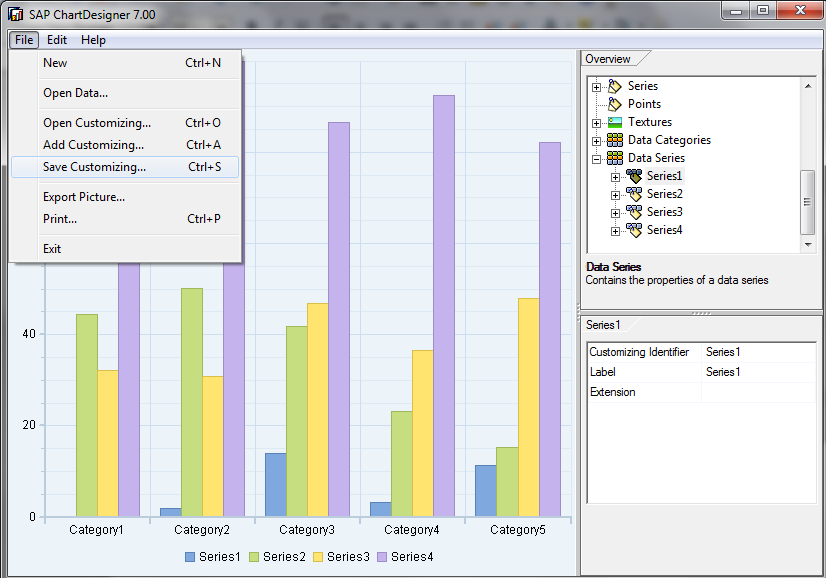Click the Textures landscape icon
This screenshot has height=578, width=826.
615,122
